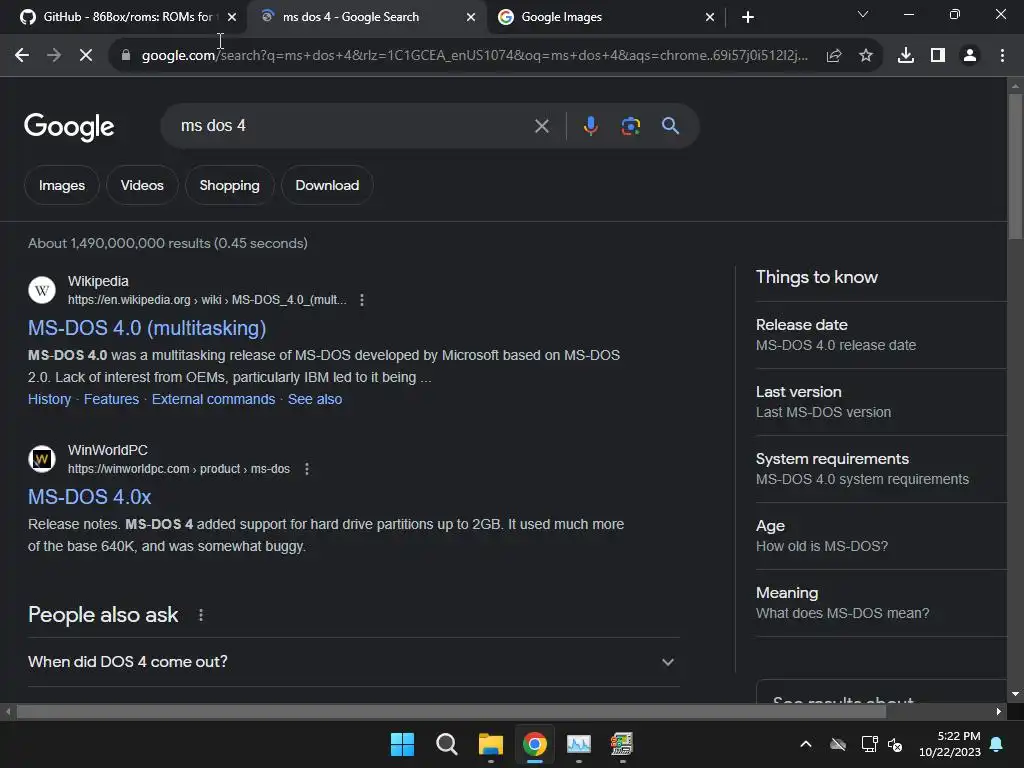1024x768 pixels.
Task: Open the Meaning topic
Action: click(881, 603)
